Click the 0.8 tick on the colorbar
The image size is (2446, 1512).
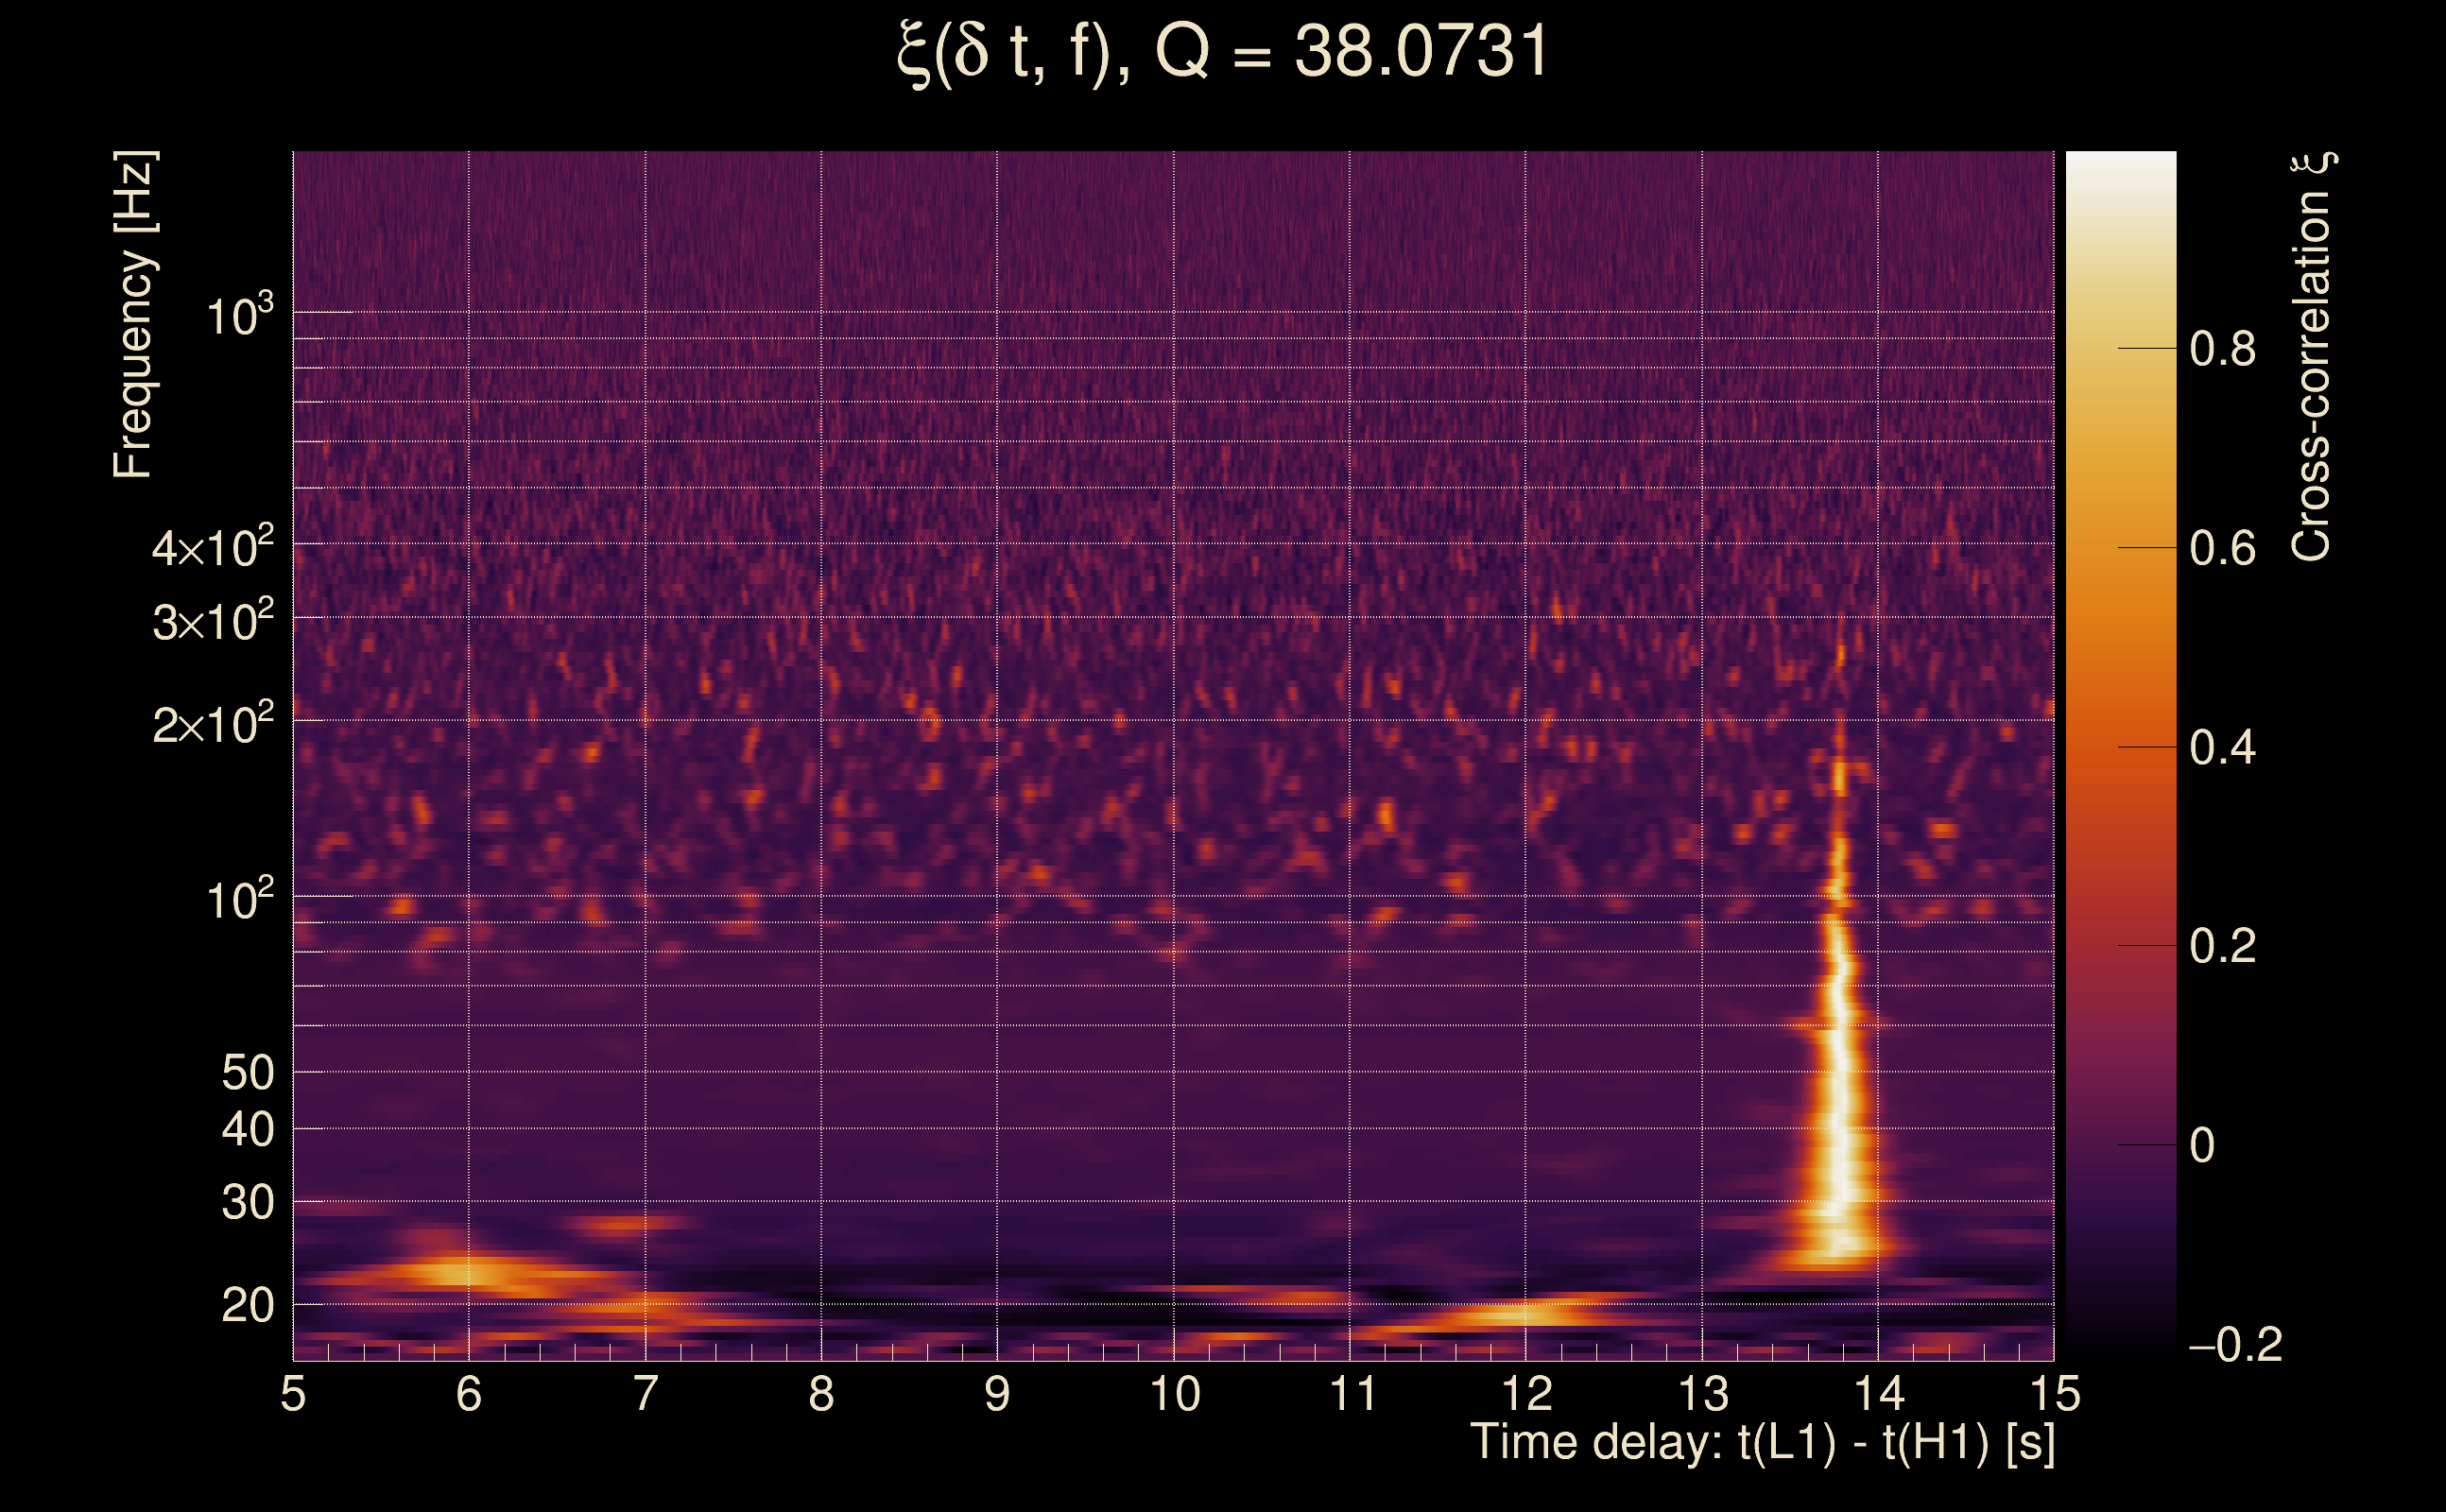2222,350
